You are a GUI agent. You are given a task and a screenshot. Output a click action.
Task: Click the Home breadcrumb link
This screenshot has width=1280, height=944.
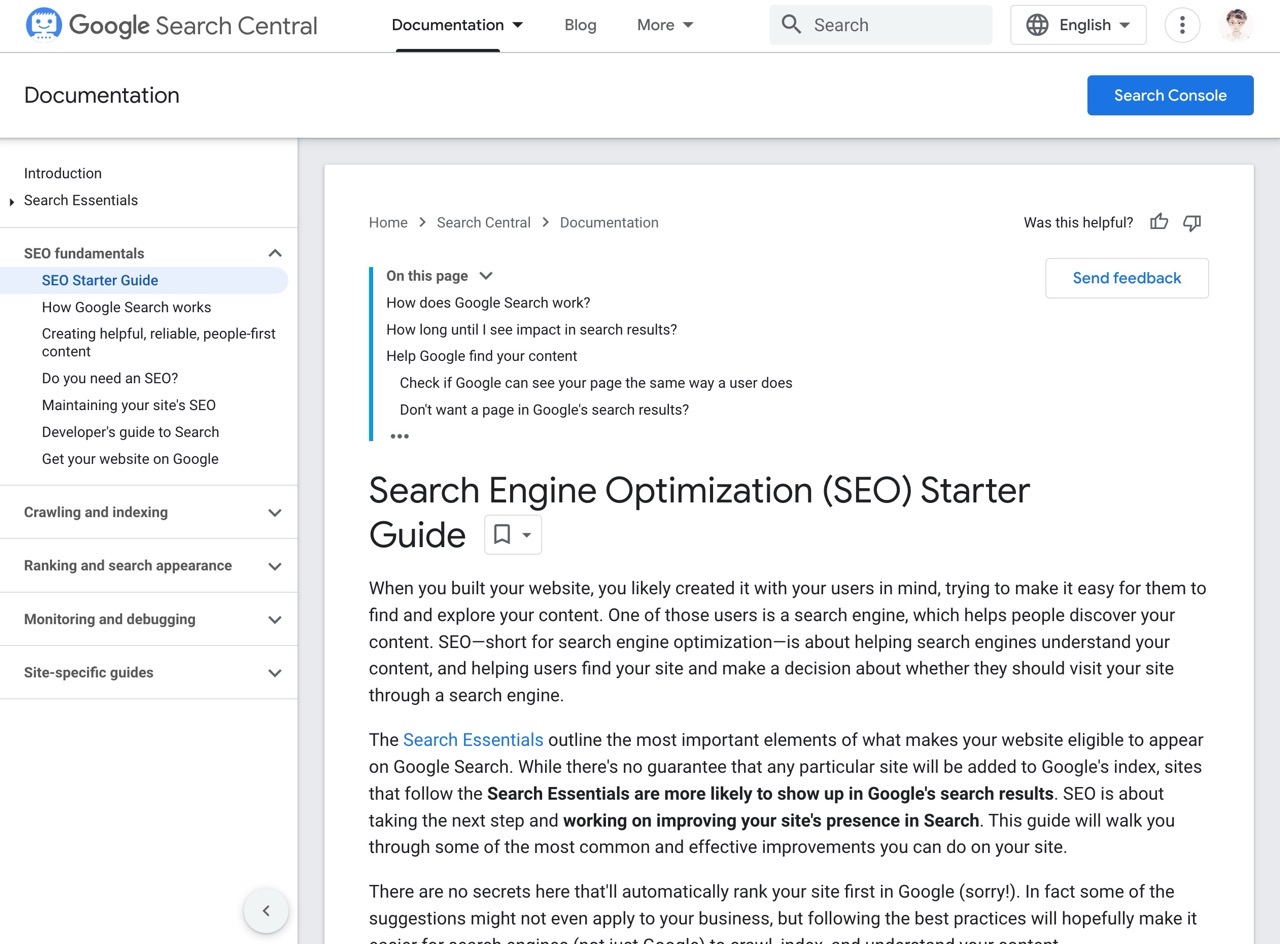(388, 222)
